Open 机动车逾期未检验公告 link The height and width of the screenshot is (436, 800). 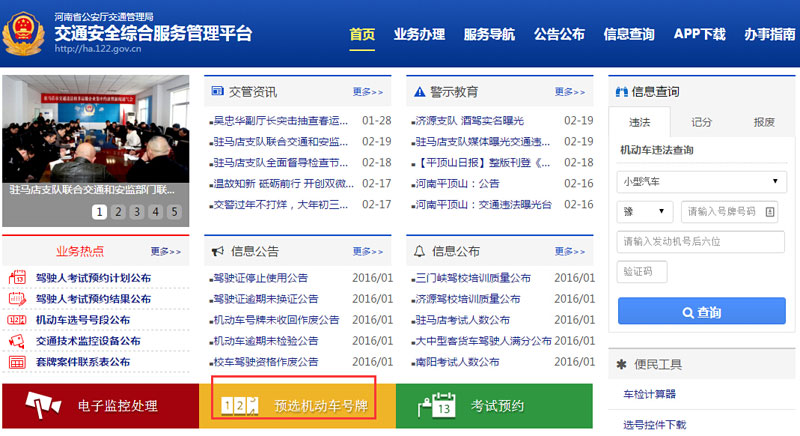pos(265,341)
